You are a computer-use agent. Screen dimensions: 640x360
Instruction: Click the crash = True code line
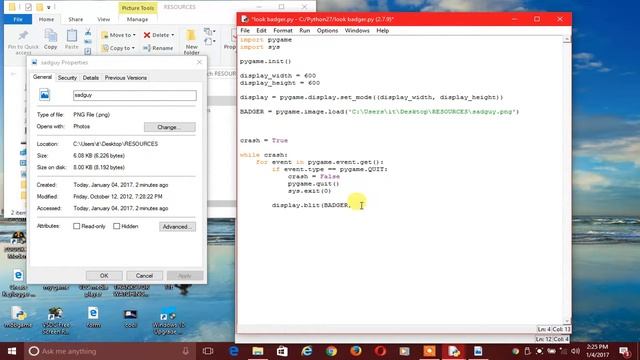point(264,140)
